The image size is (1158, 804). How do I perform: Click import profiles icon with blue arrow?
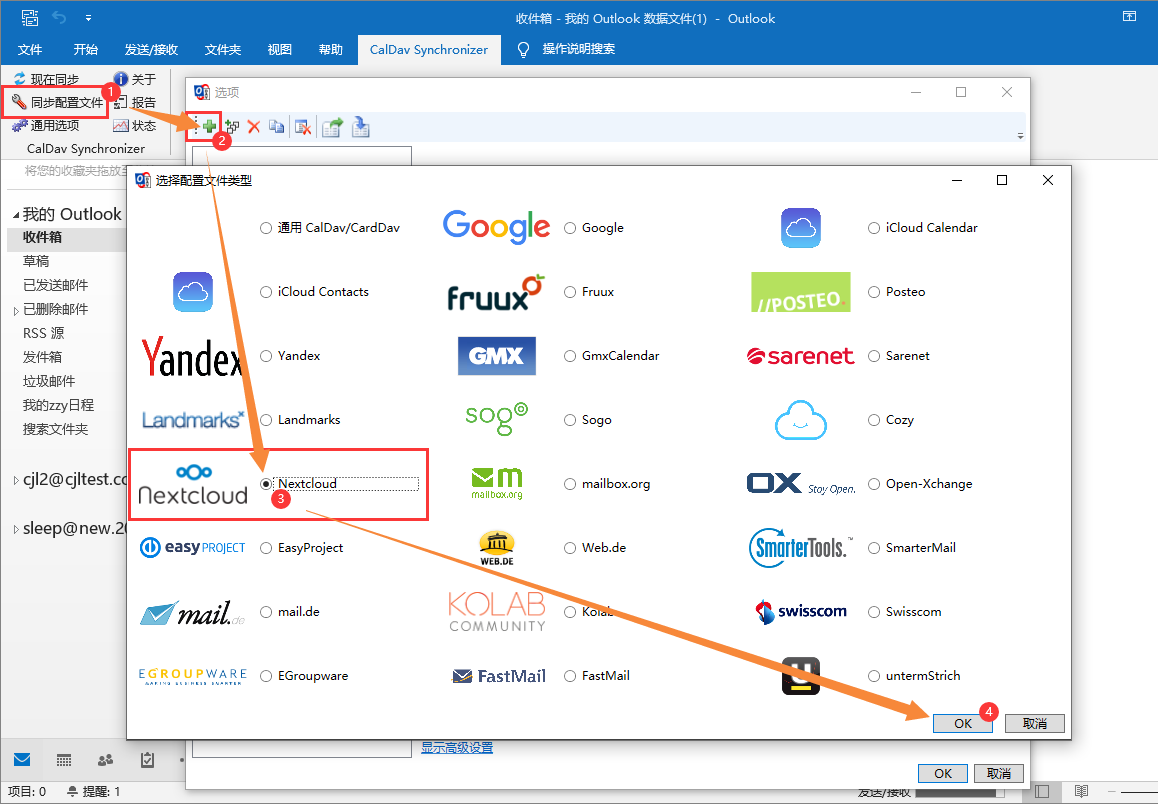click(360, 127)
